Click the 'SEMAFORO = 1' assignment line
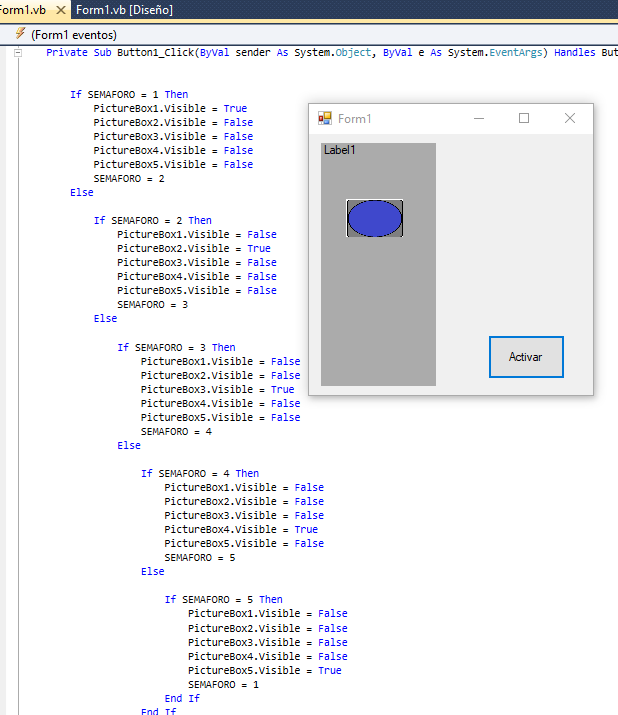The height and width of the screenshot is (715, 618). pyautogui.click(x=223, y=685)
